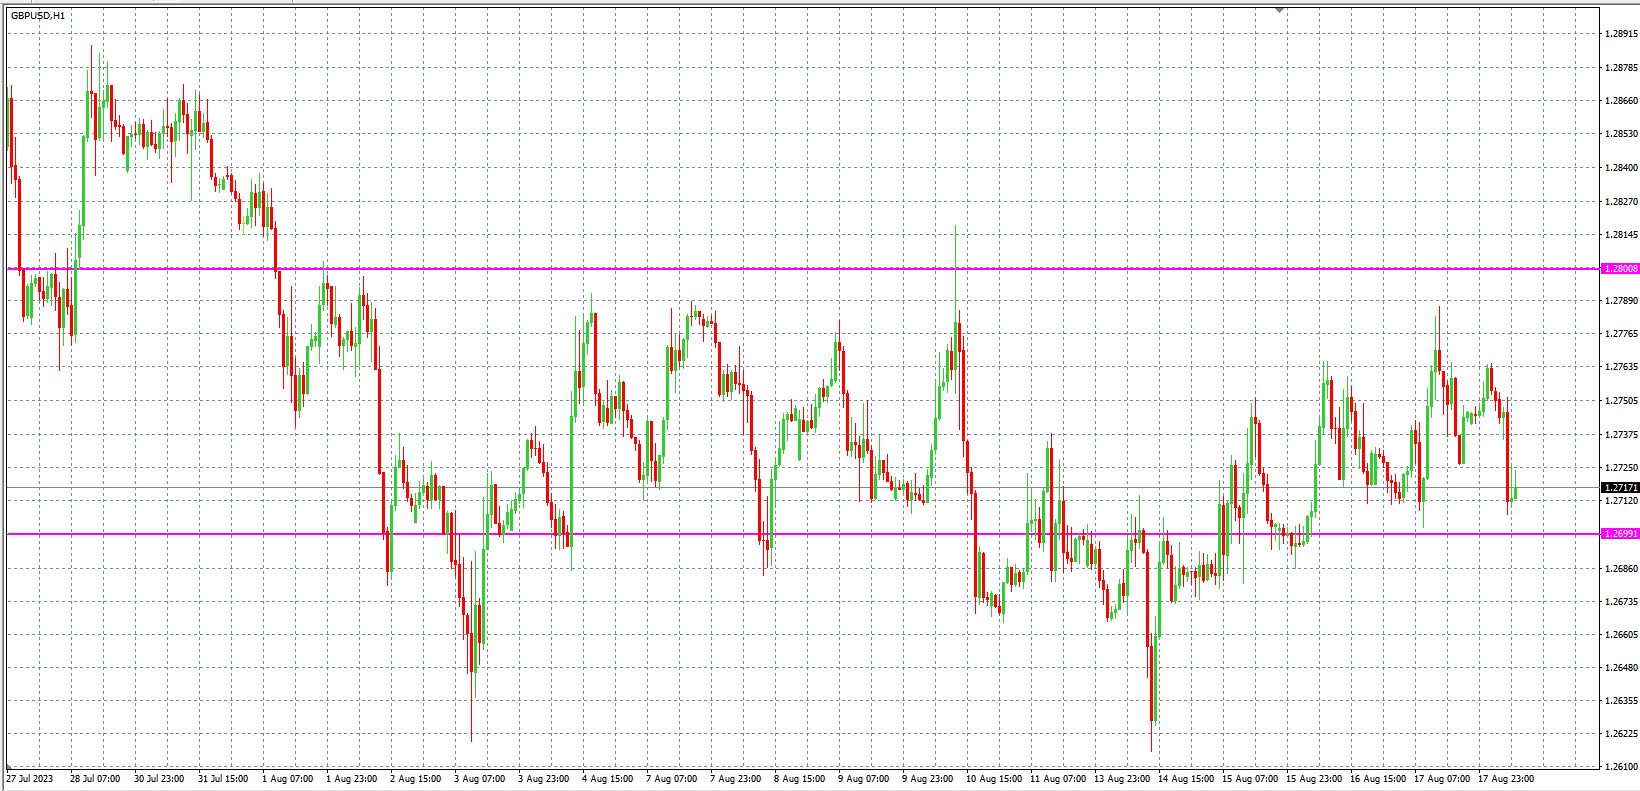Click the 3 Aug 07:00 time label
Screen dimensions: 1640x791
tap(480, 779)
